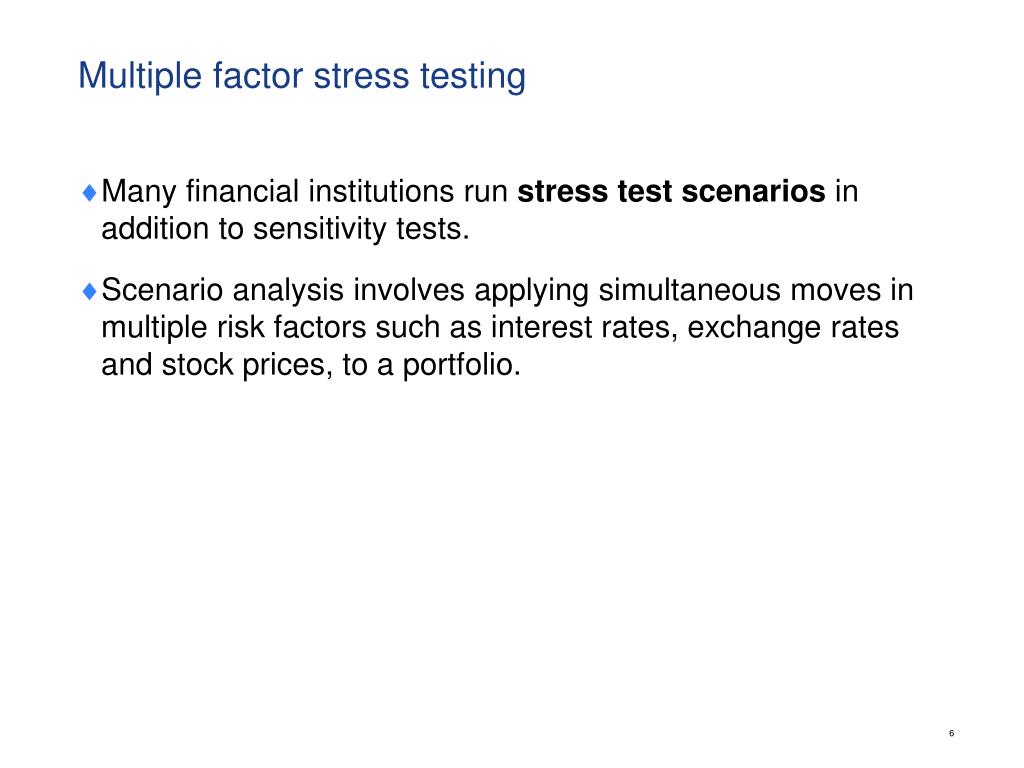Screen dimensions: 1024x768
Task: Click the words 'financial institutions'
Action: 320,191
